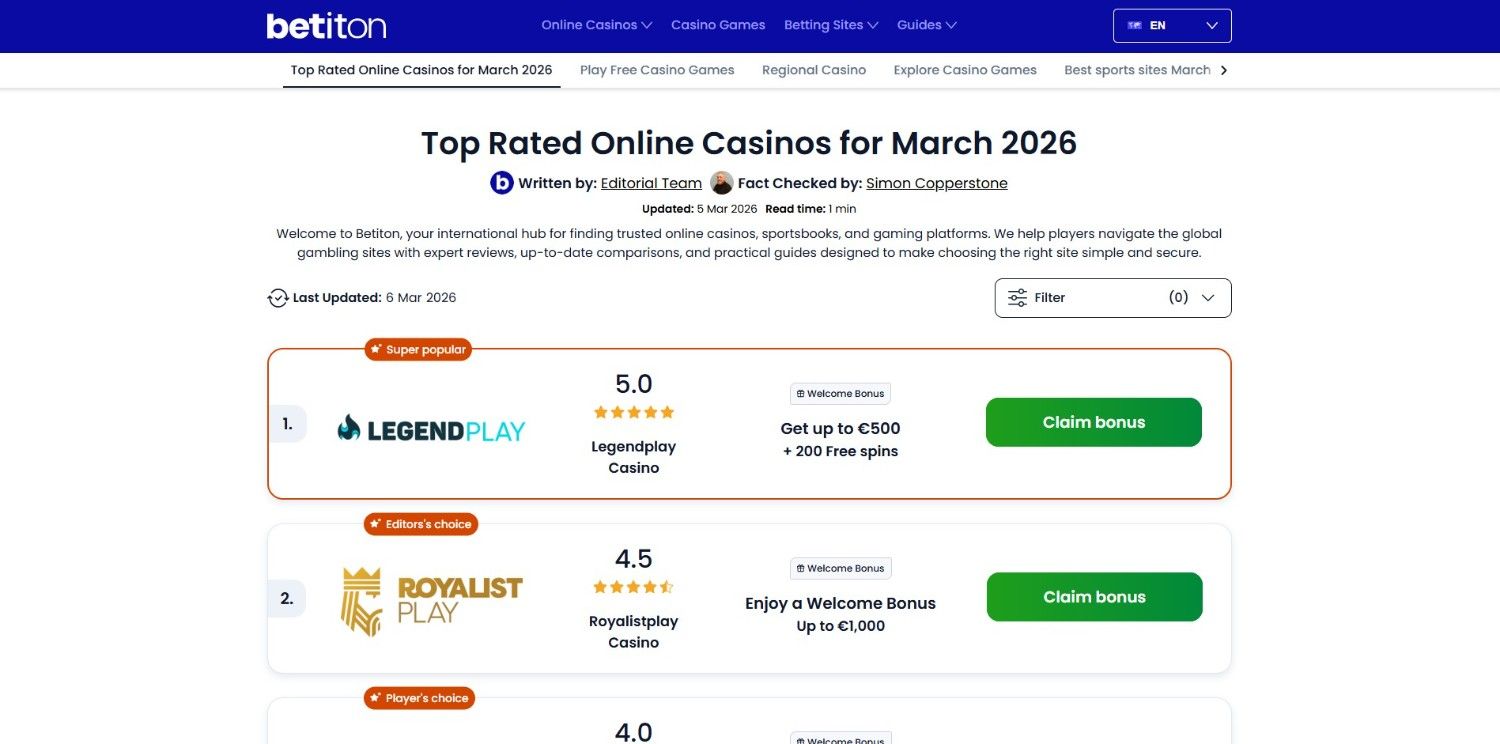The image size is (1500, 744).
Task: Click the refresh-clock icon beside Last Updated
Action: click(277, 297)
